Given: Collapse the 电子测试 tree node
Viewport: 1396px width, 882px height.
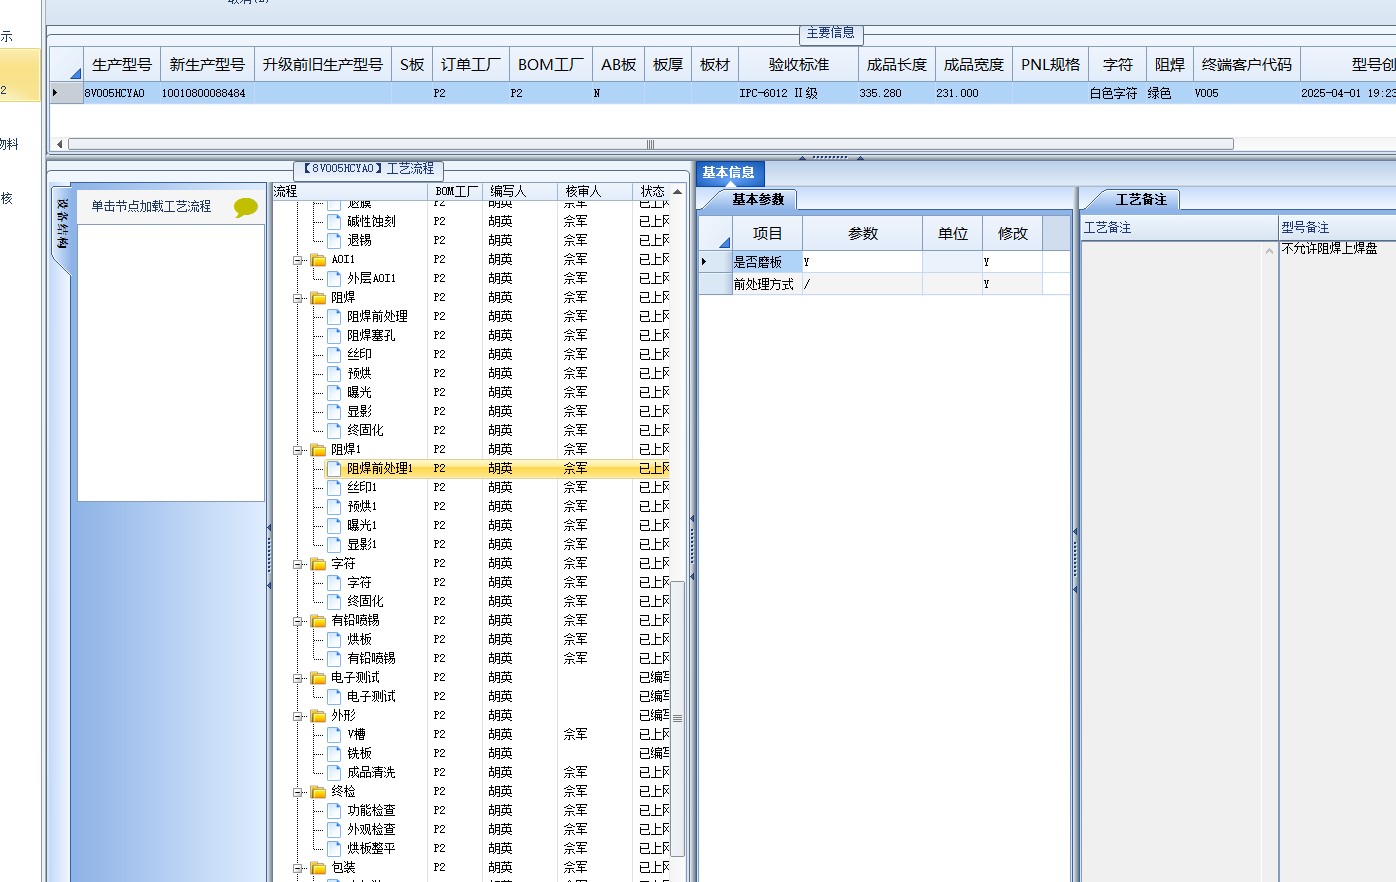Looking at the screenshot, I should coord(298,678).
